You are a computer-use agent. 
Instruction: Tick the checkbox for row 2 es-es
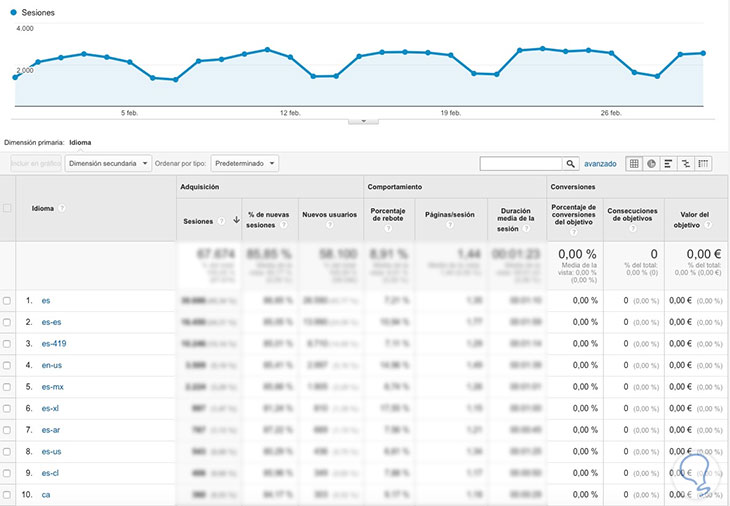tap(7, 322)
